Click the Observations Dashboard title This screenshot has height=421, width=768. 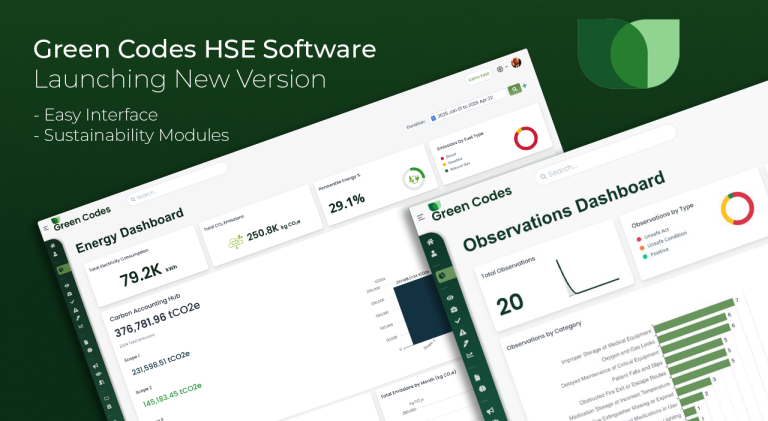point(564,210)
